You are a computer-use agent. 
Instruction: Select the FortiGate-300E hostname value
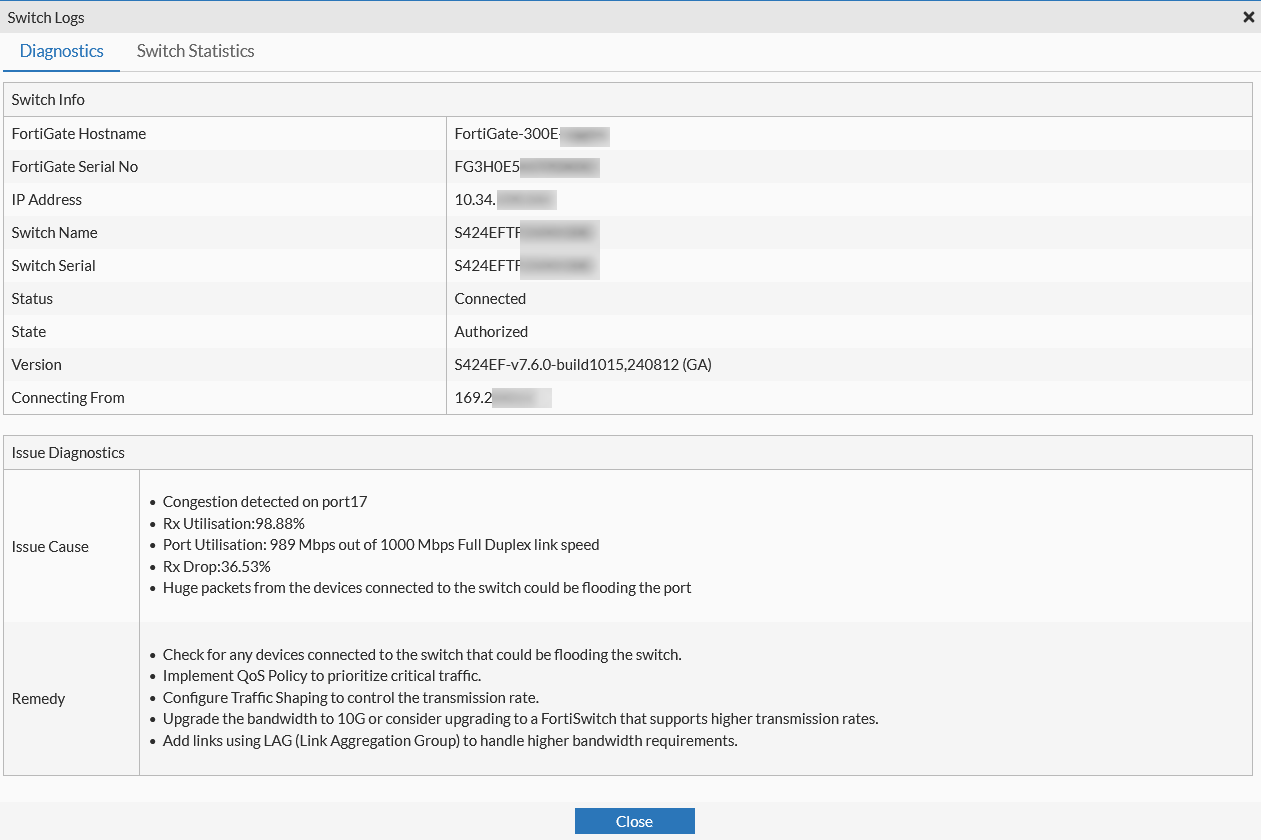pos(531,134)
